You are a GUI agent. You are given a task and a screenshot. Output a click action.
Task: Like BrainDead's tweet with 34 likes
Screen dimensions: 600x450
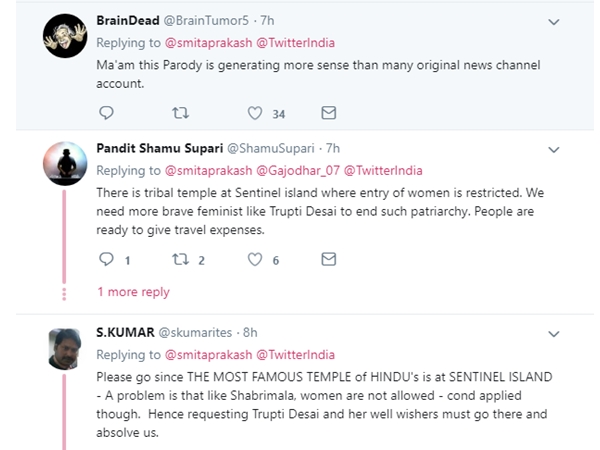coord(255,112)
